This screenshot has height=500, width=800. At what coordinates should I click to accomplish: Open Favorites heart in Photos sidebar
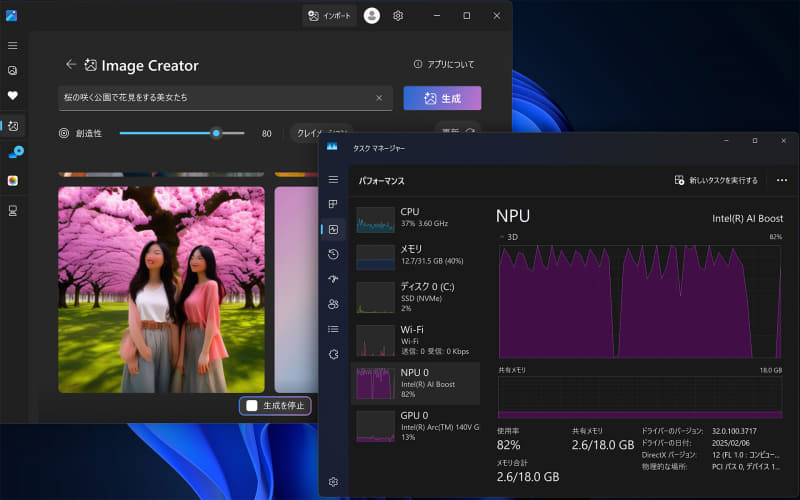click(x=13, y=95)
